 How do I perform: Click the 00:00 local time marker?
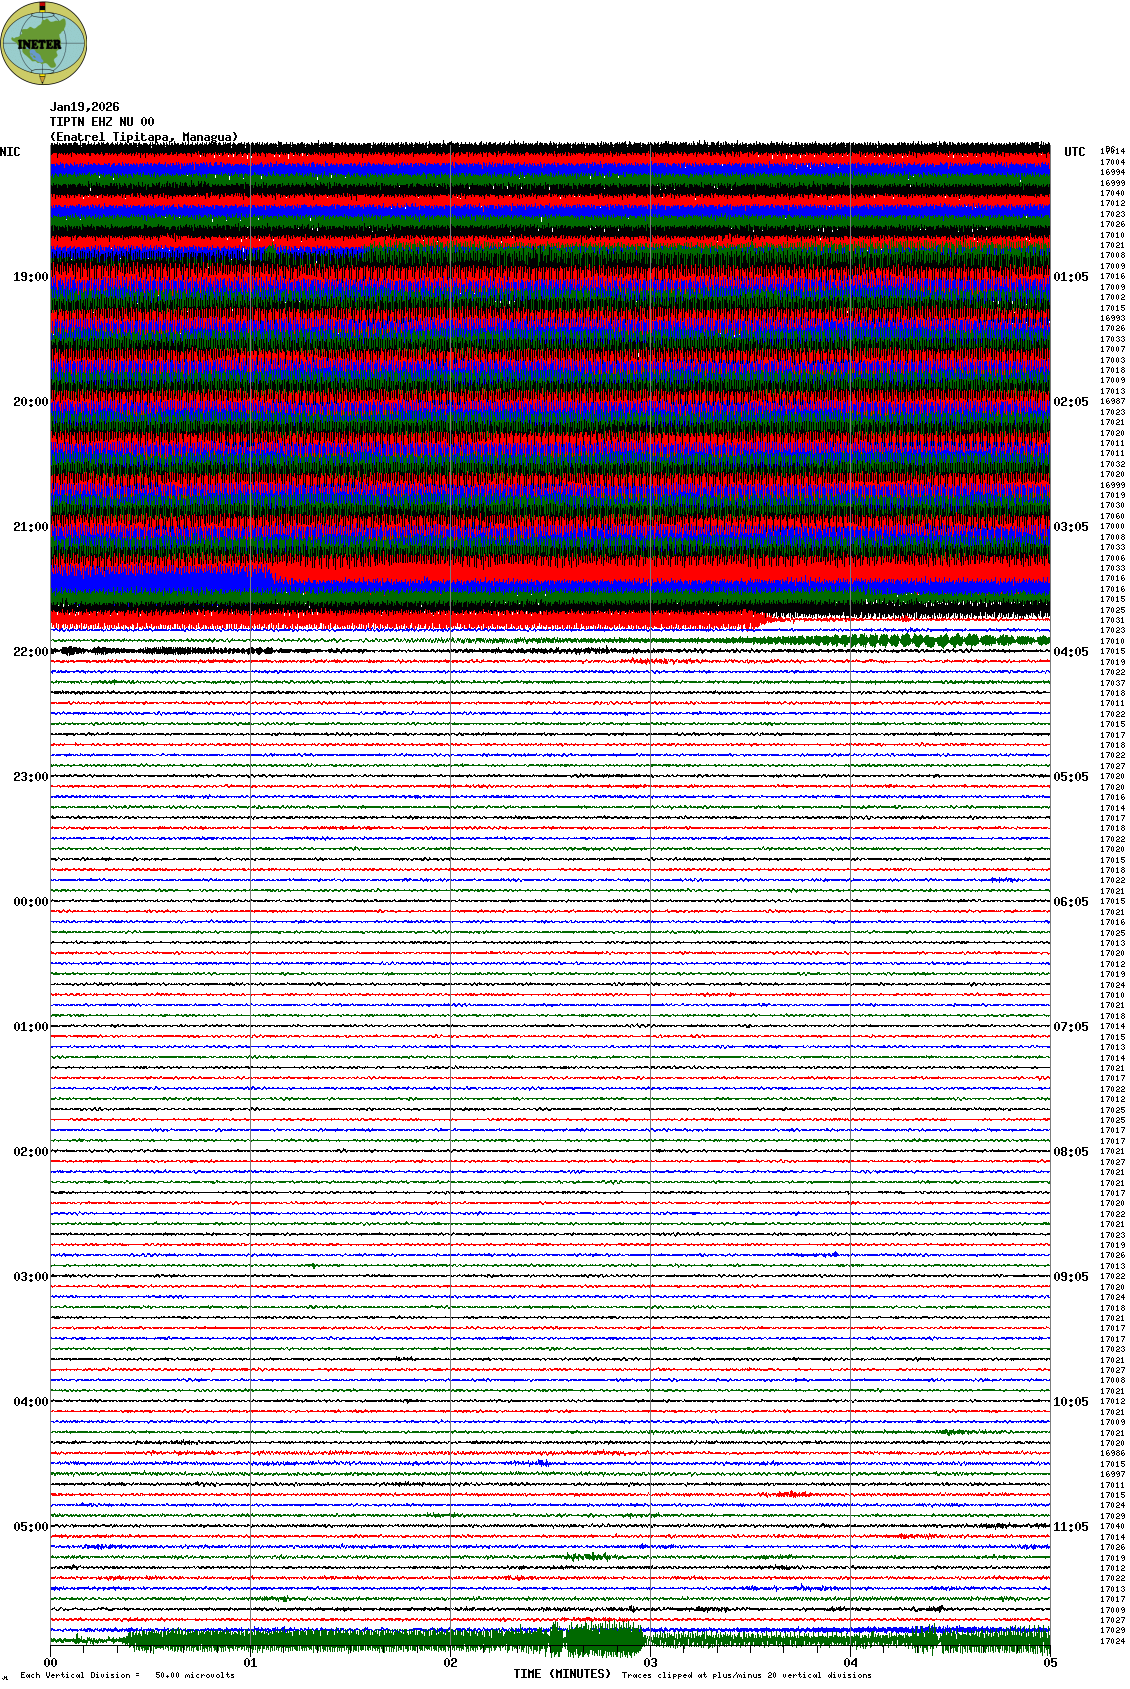coord(30,902)
